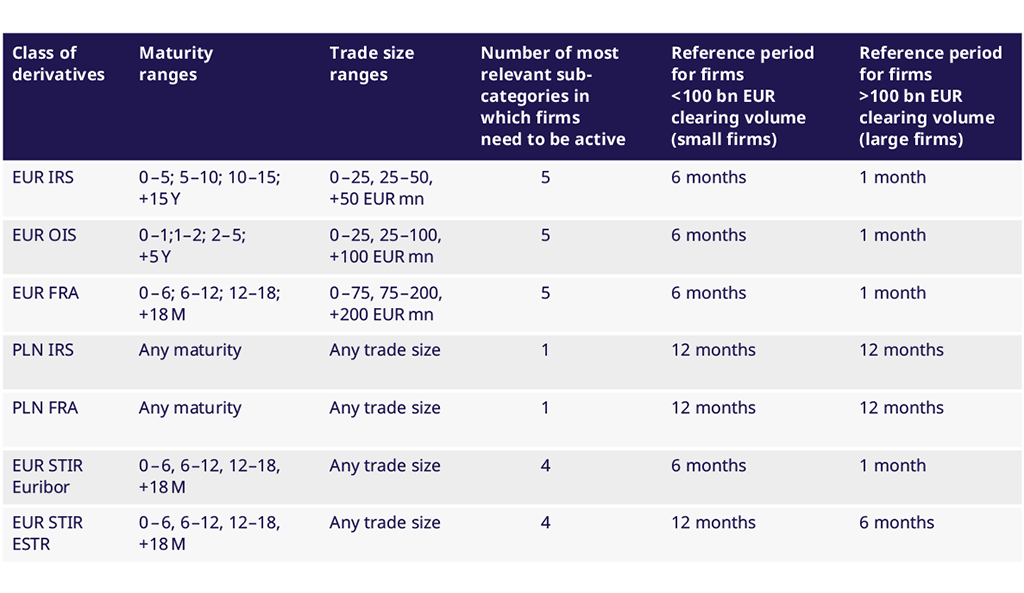Click the EUR STIR Euribor row label

coord(48,476)
